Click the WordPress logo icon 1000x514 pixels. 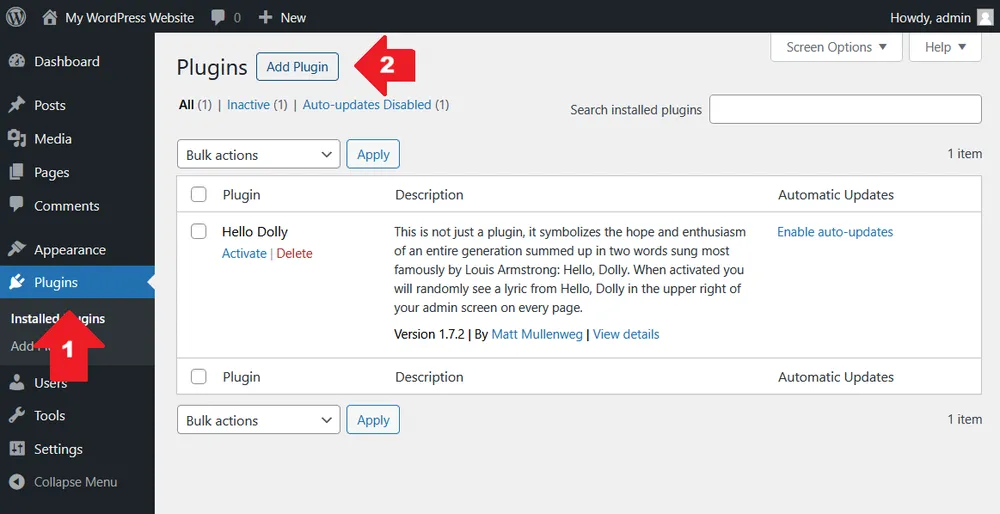16,17
